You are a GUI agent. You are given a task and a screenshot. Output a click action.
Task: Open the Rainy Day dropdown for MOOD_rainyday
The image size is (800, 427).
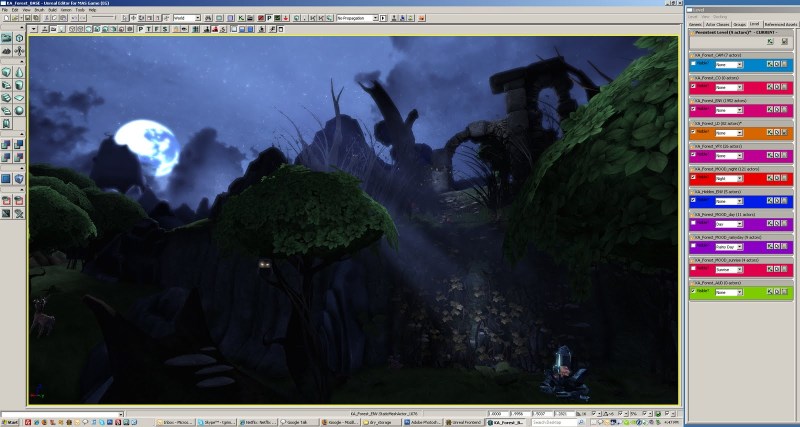pyautogui.click(x=729, y=247)
